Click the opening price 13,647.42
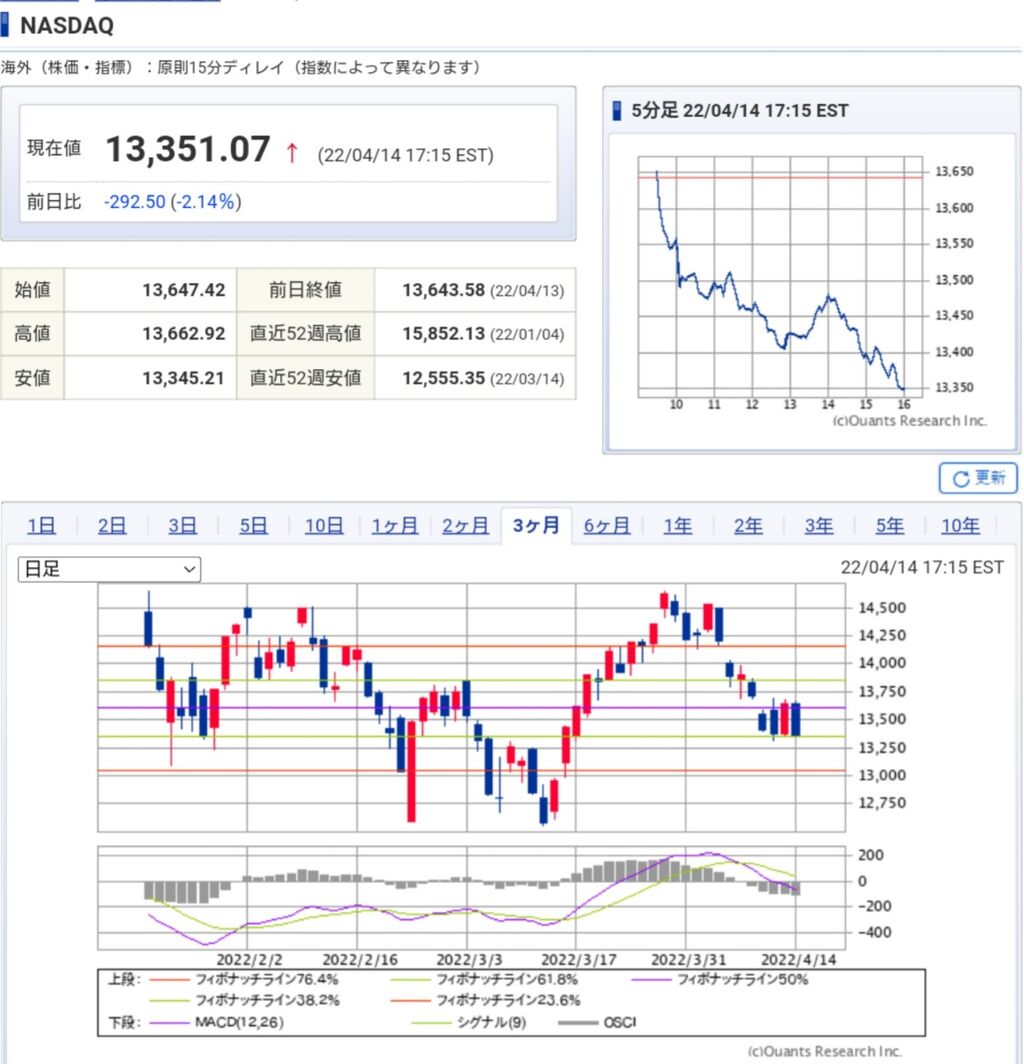 click(183, 290)
